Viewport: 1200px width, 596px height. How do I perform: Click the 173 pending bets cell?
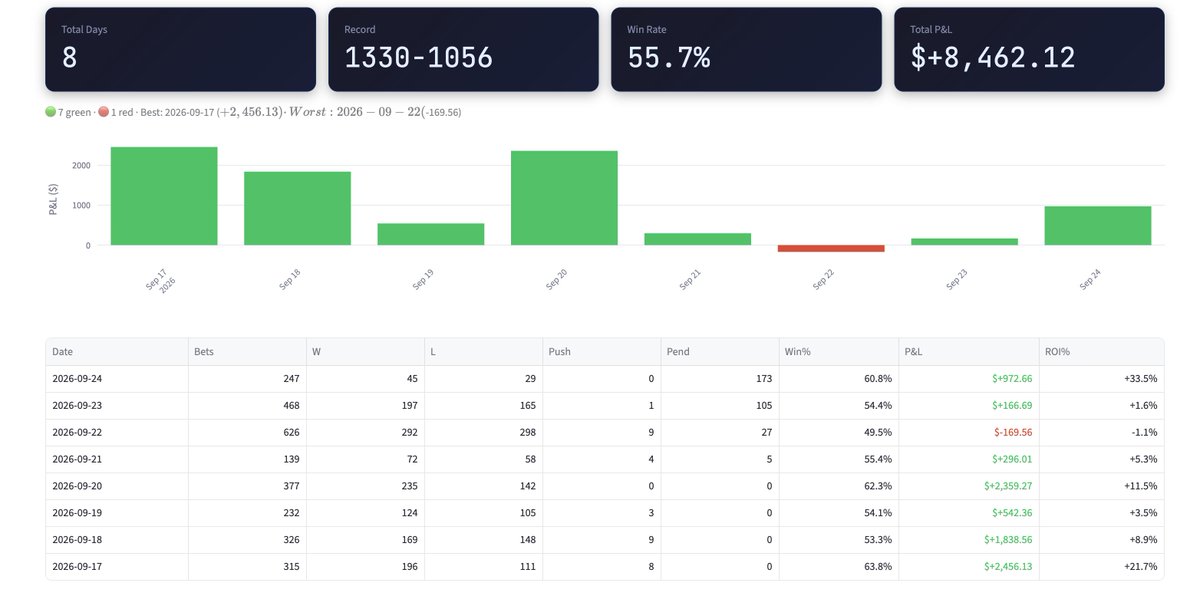tap(719, 379)
